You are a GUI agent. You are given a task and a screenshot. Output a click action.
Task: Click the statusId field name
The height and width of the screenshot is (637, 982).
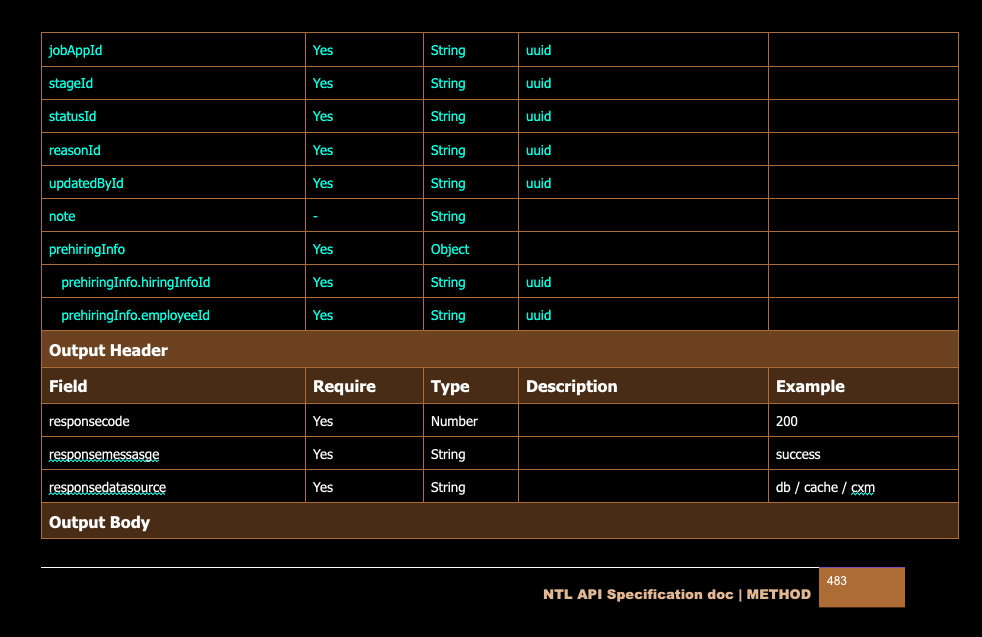73,116
